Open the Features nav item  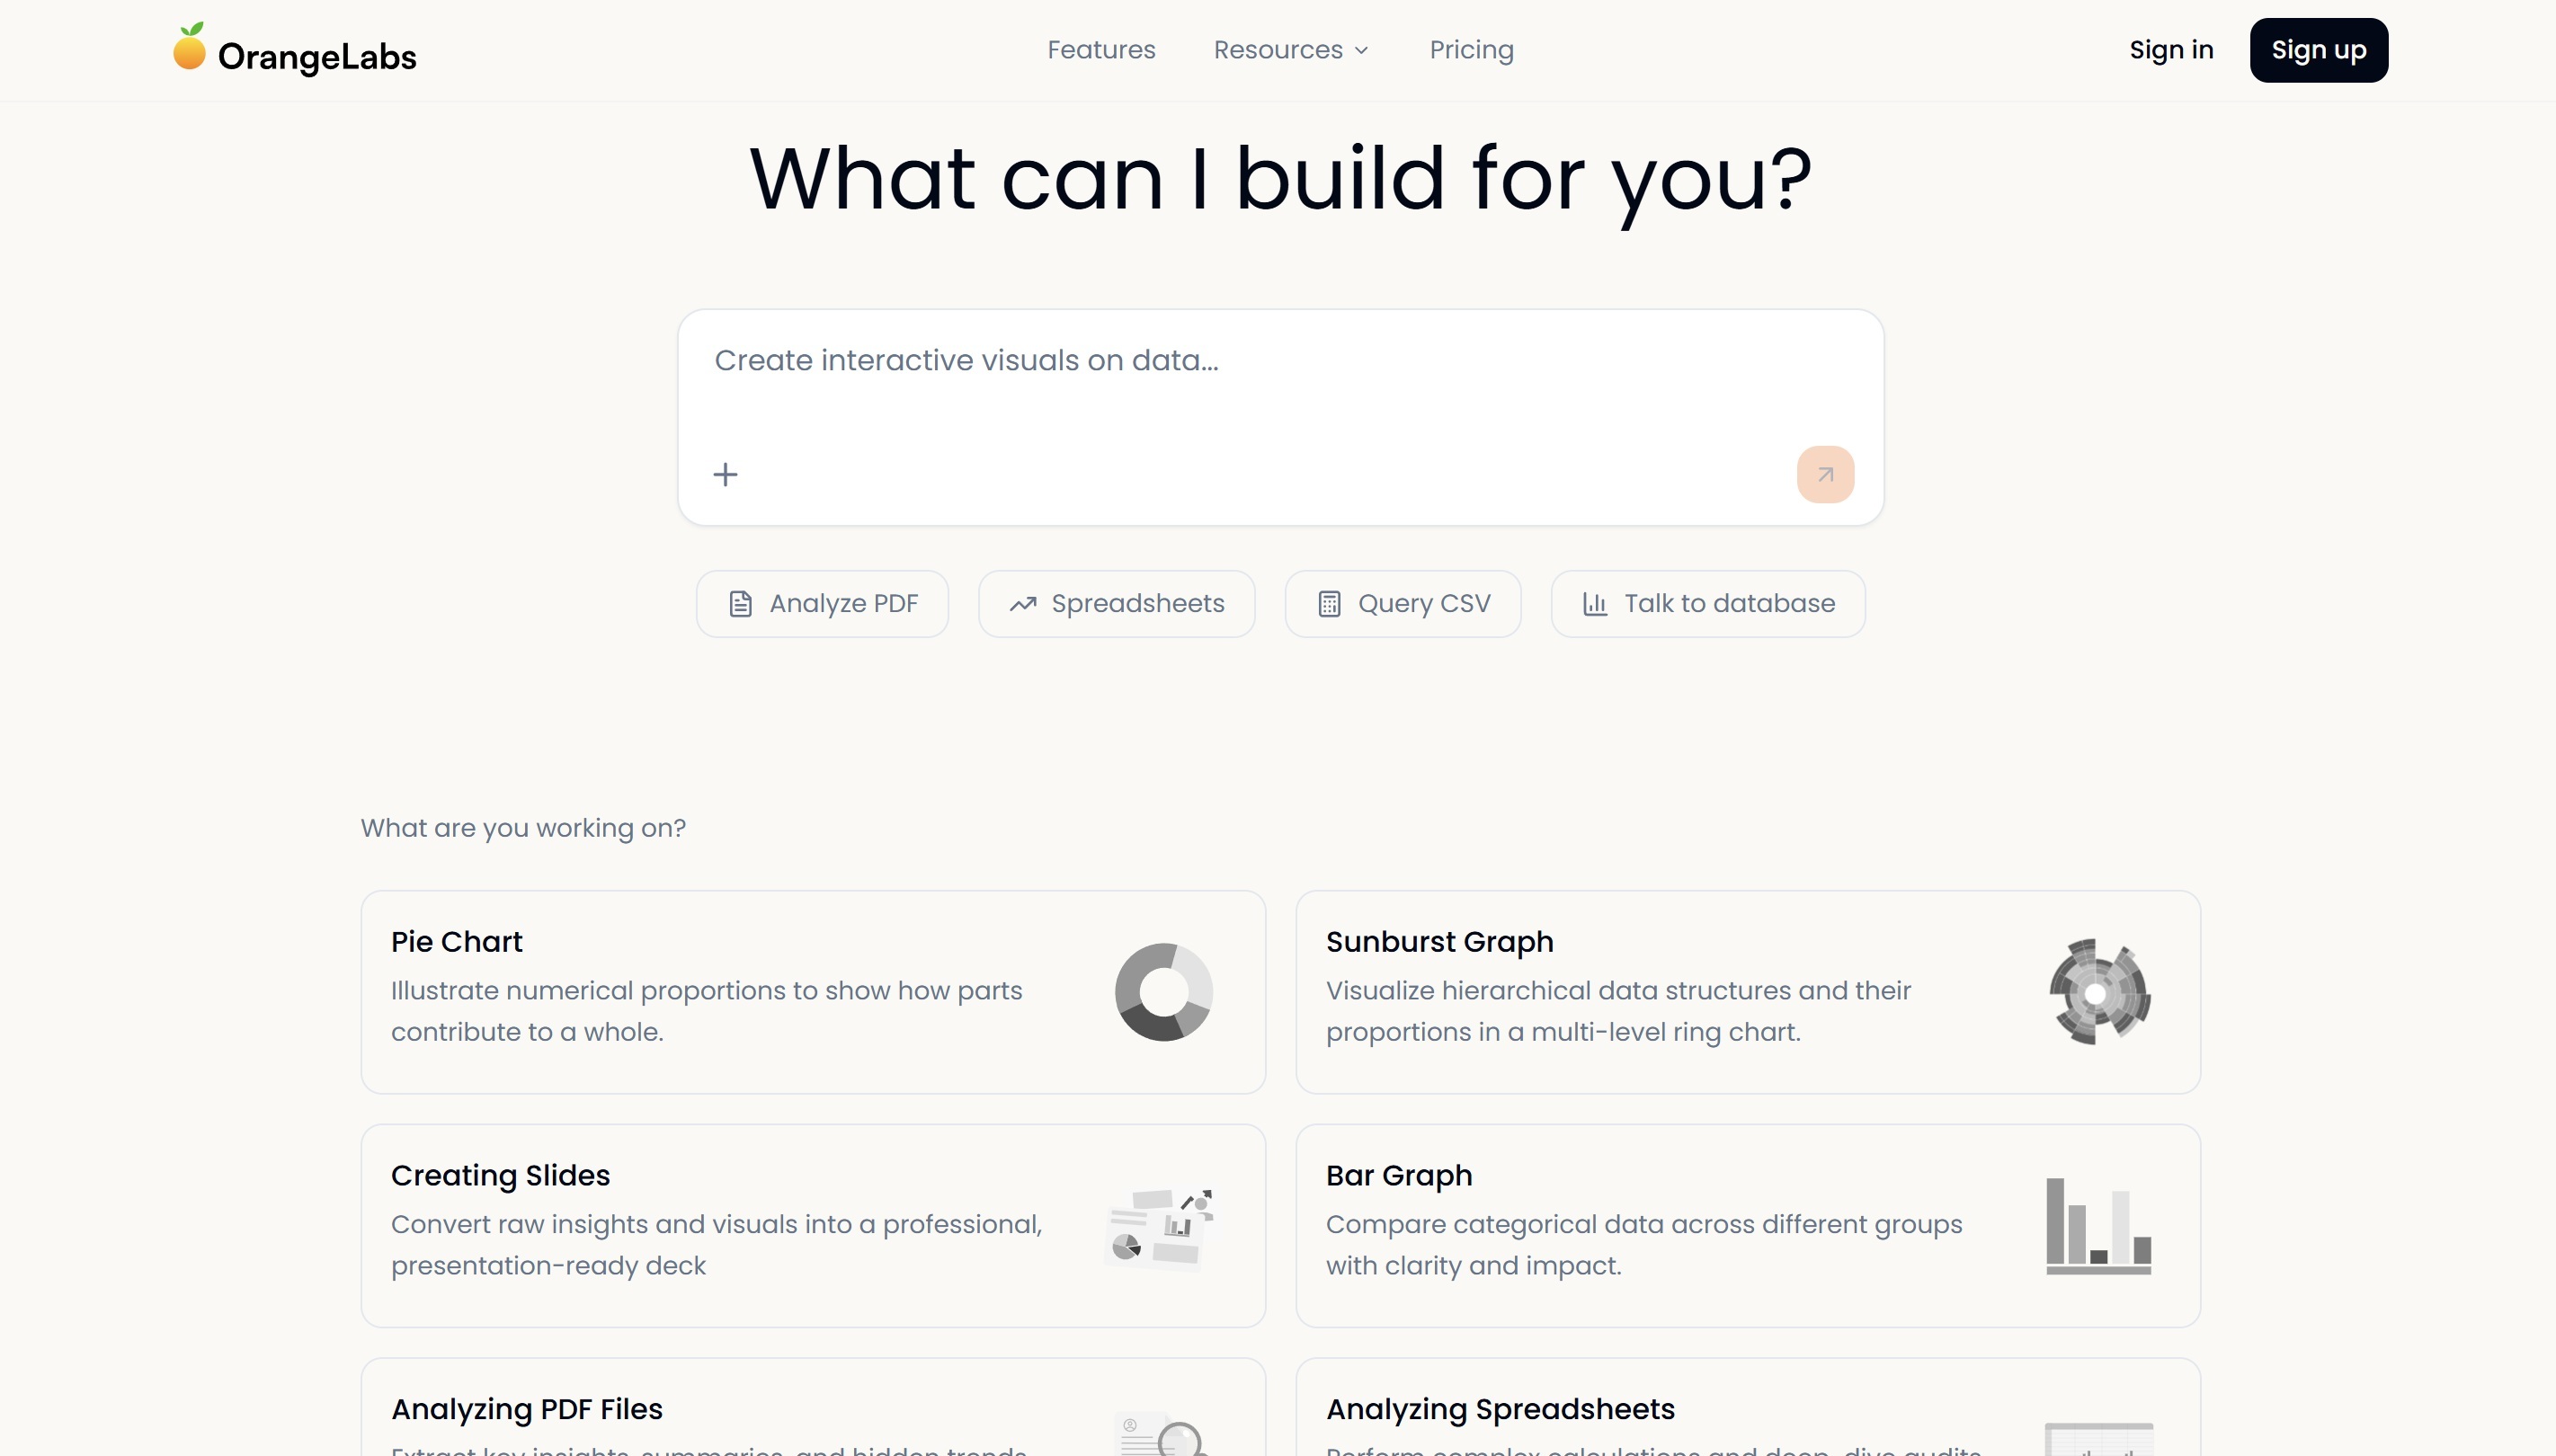1101,50
